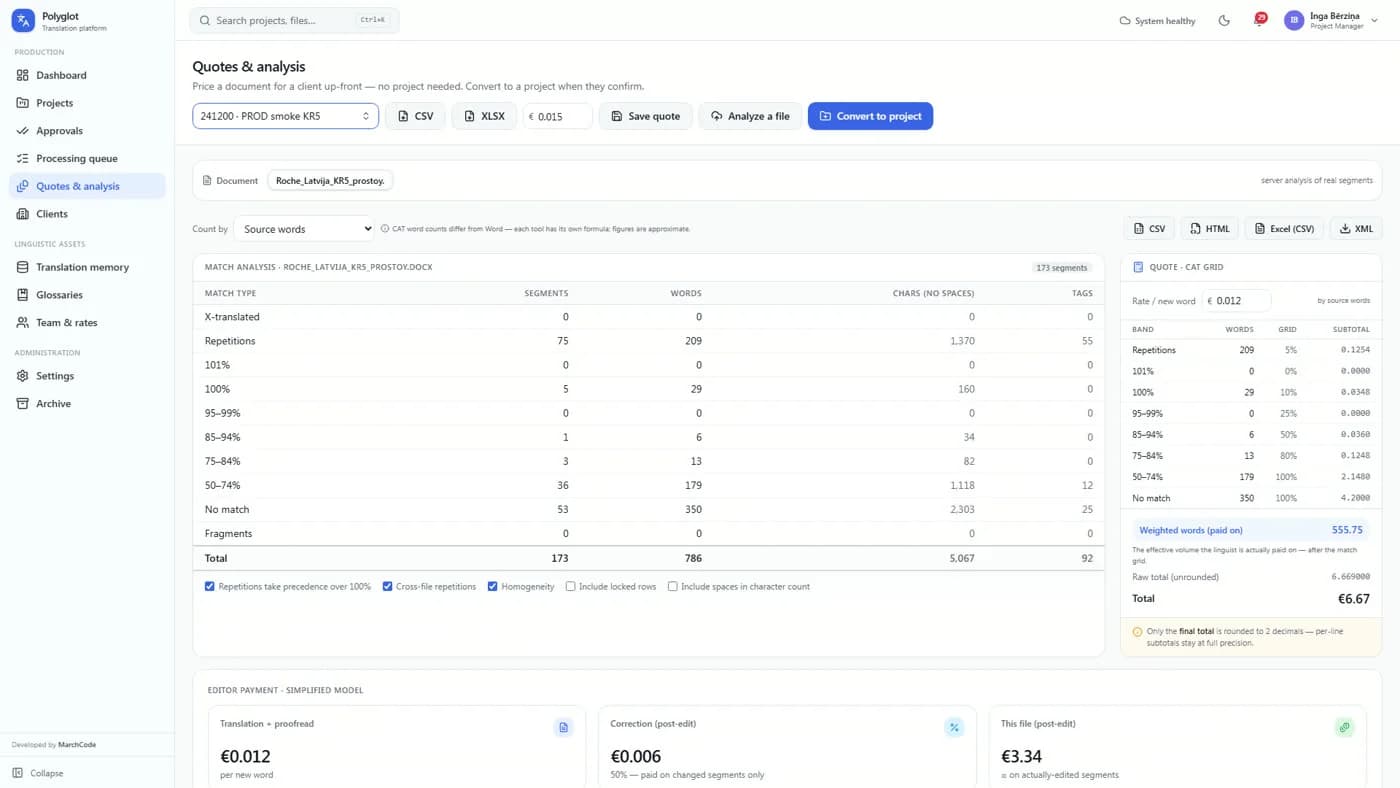1400x788 pixels.
Task: Export analysis as Excel (CSV)
Action: [x=1284, y=229]
